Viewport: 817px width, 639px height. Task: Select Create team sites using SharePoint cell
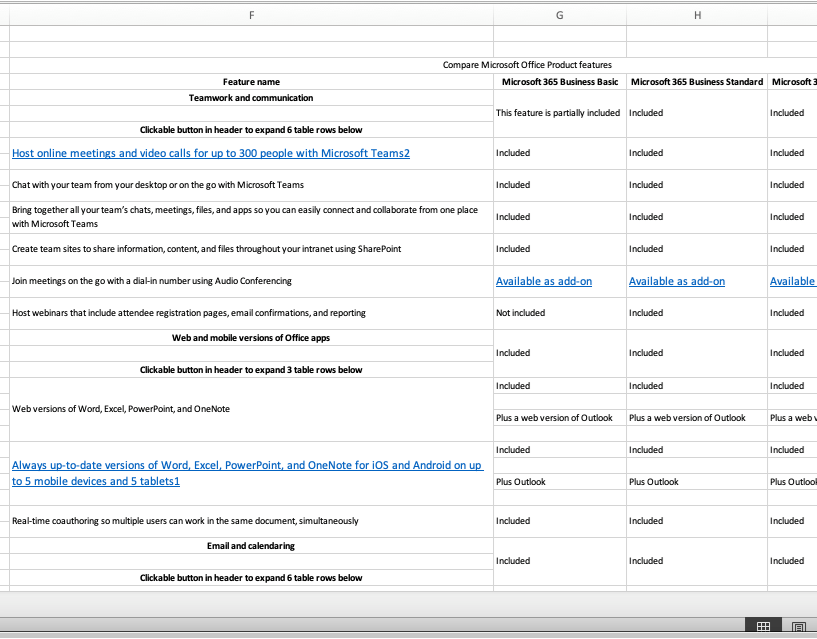tap(251, 249)
